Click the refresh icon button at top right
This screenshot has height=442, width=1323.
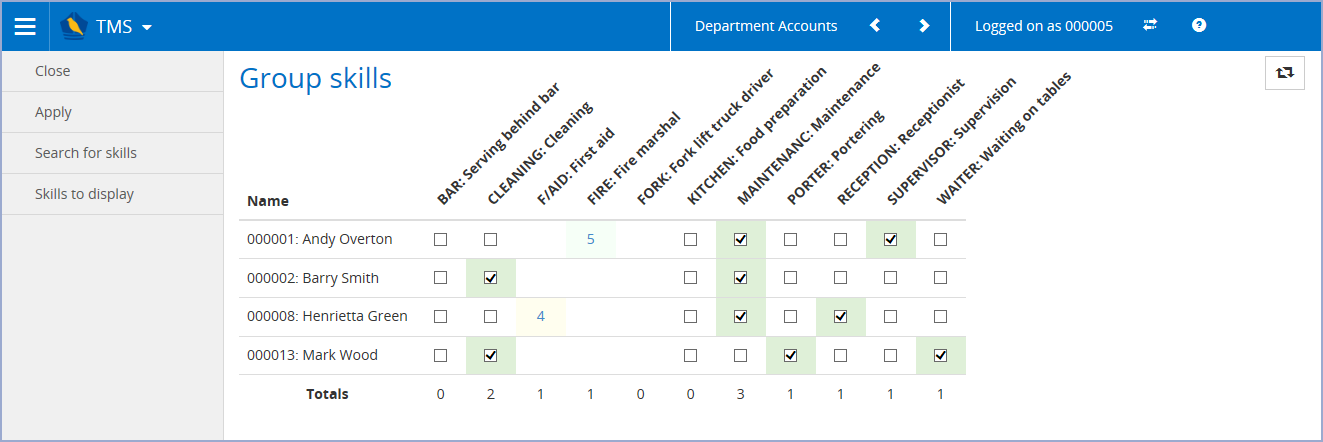1284,73
